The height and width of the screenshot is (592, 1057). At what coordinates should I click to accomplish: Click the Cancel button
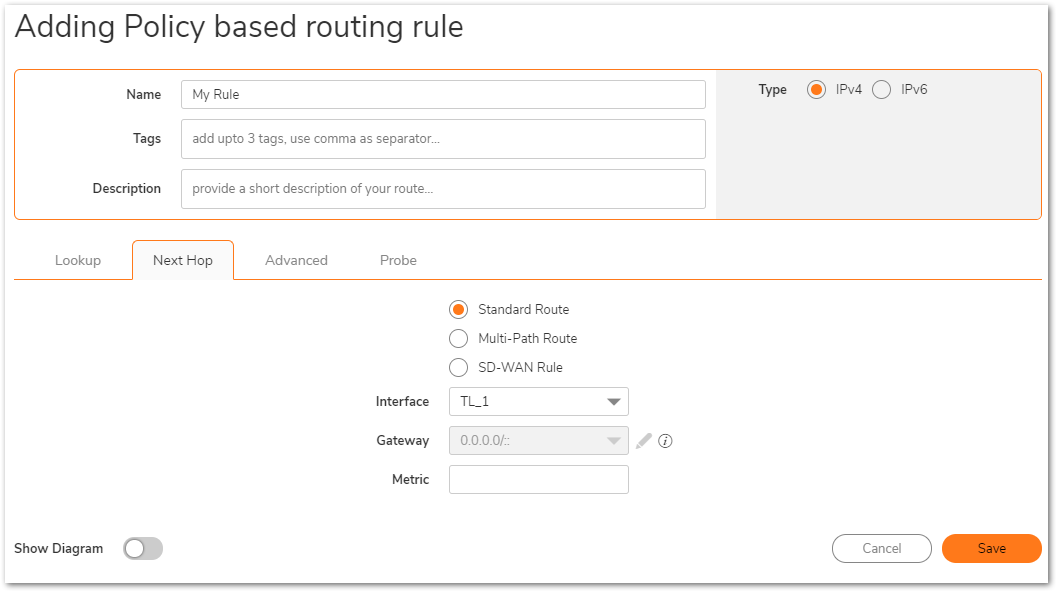882,548
